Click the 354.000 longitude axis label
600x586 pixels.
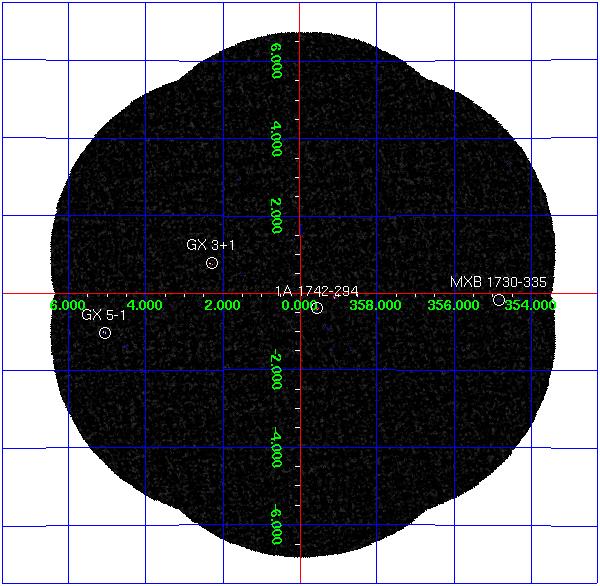530,305
